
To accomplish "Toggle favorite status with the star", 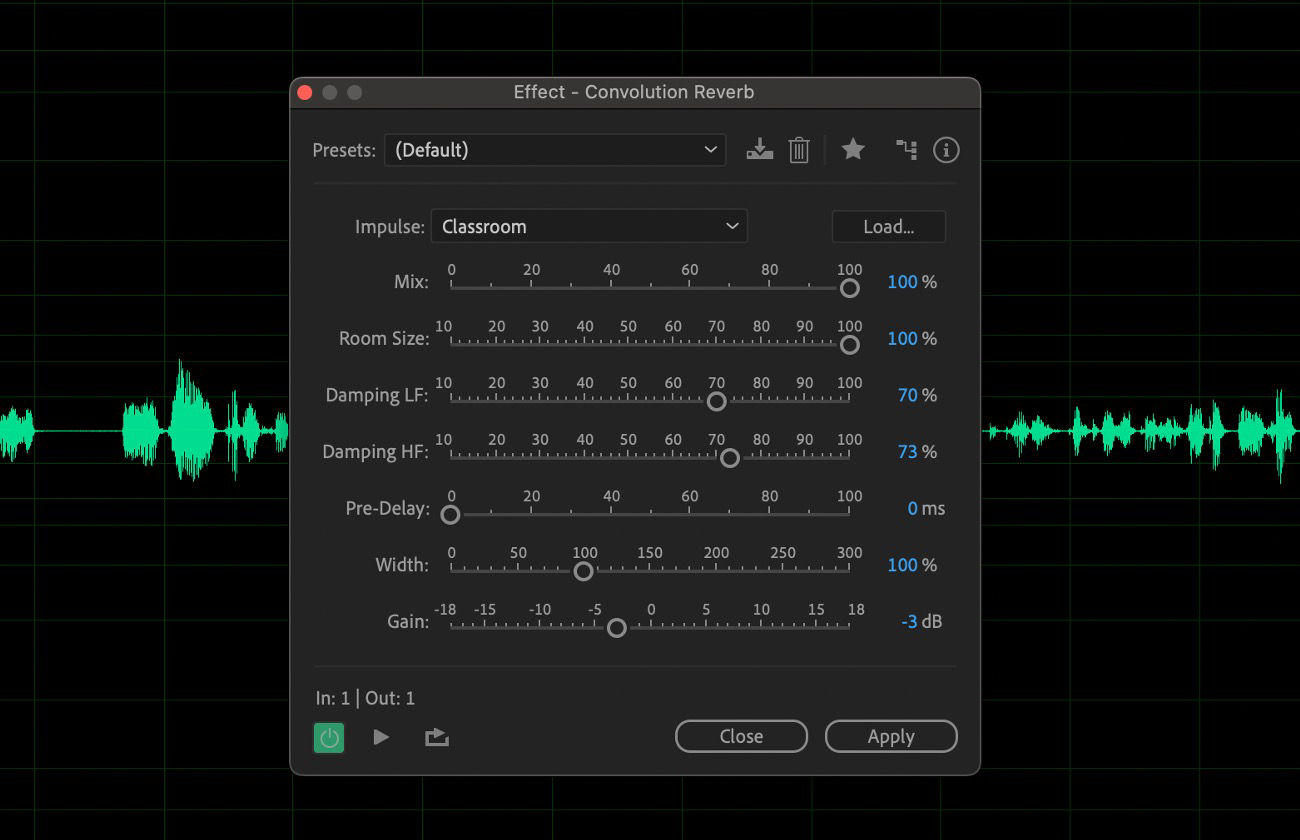I will click(x=853, y=149).
